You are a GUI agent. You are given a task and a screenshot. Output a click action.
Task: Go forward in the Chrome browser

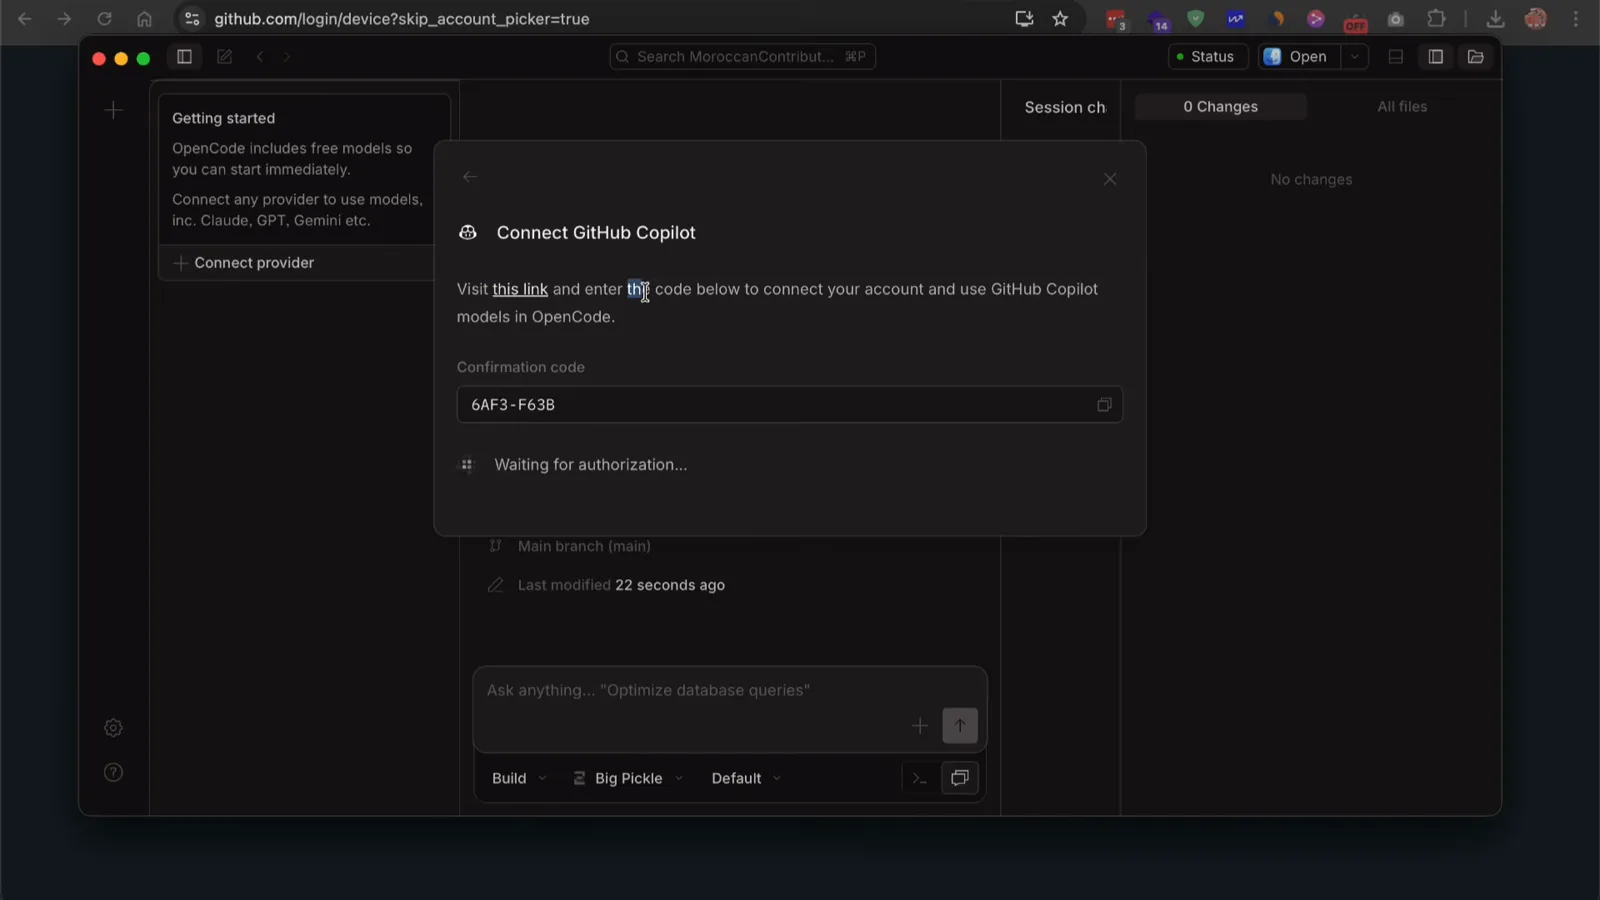[x=64, y=19]
